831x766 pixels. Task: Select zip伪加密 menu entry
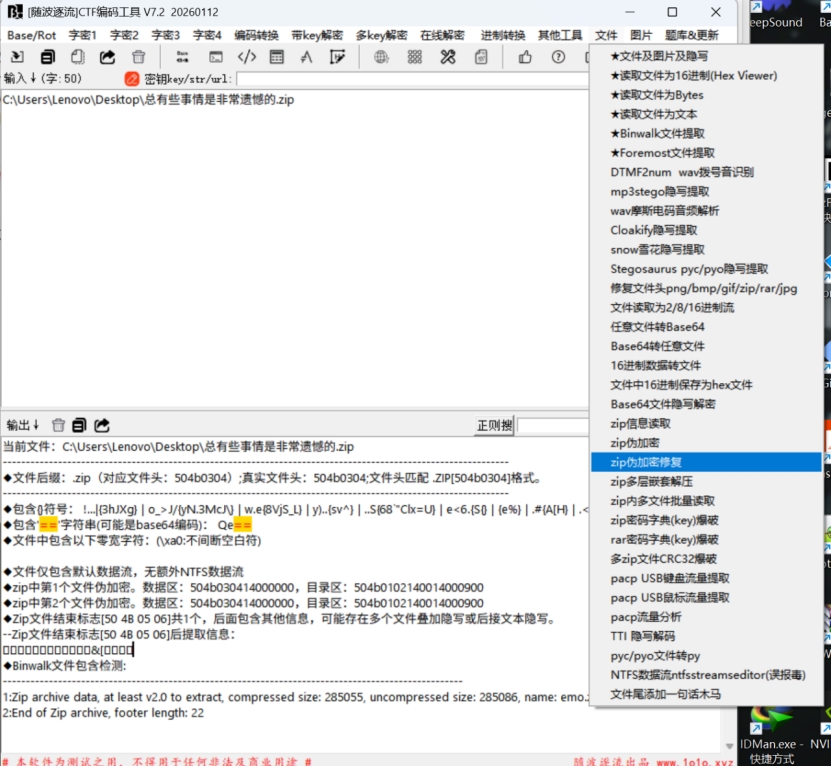coord(706,443)
